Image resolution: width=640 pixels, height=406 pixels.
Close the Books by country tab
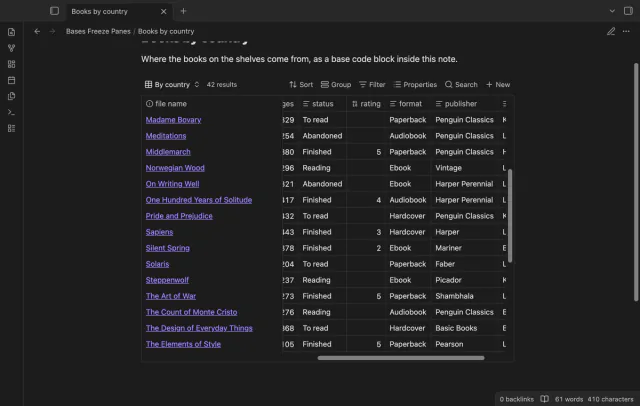click(x=163, y=11)
